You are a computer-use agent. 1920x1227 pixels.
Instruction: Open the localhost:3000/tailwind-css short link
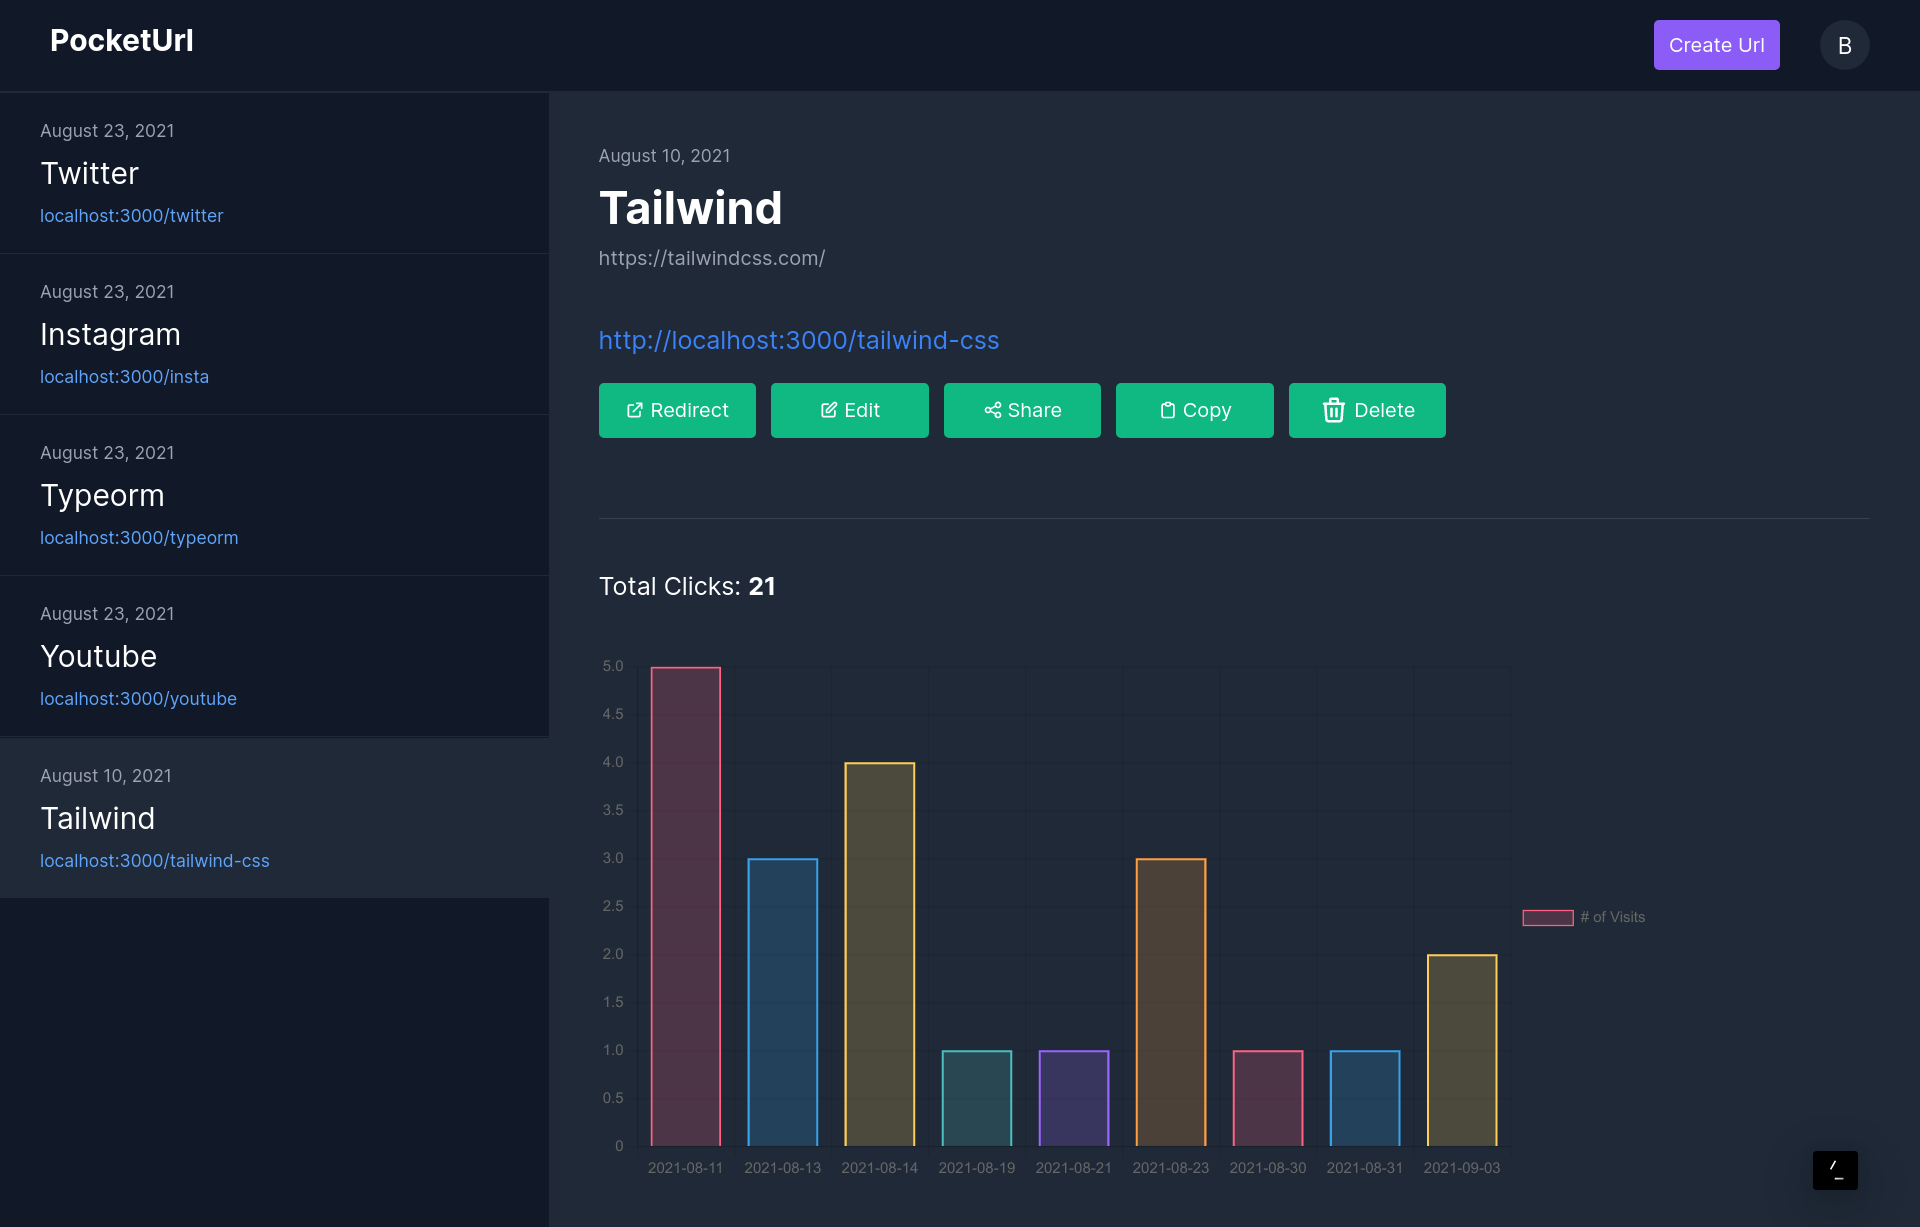[x=798, y=340]
